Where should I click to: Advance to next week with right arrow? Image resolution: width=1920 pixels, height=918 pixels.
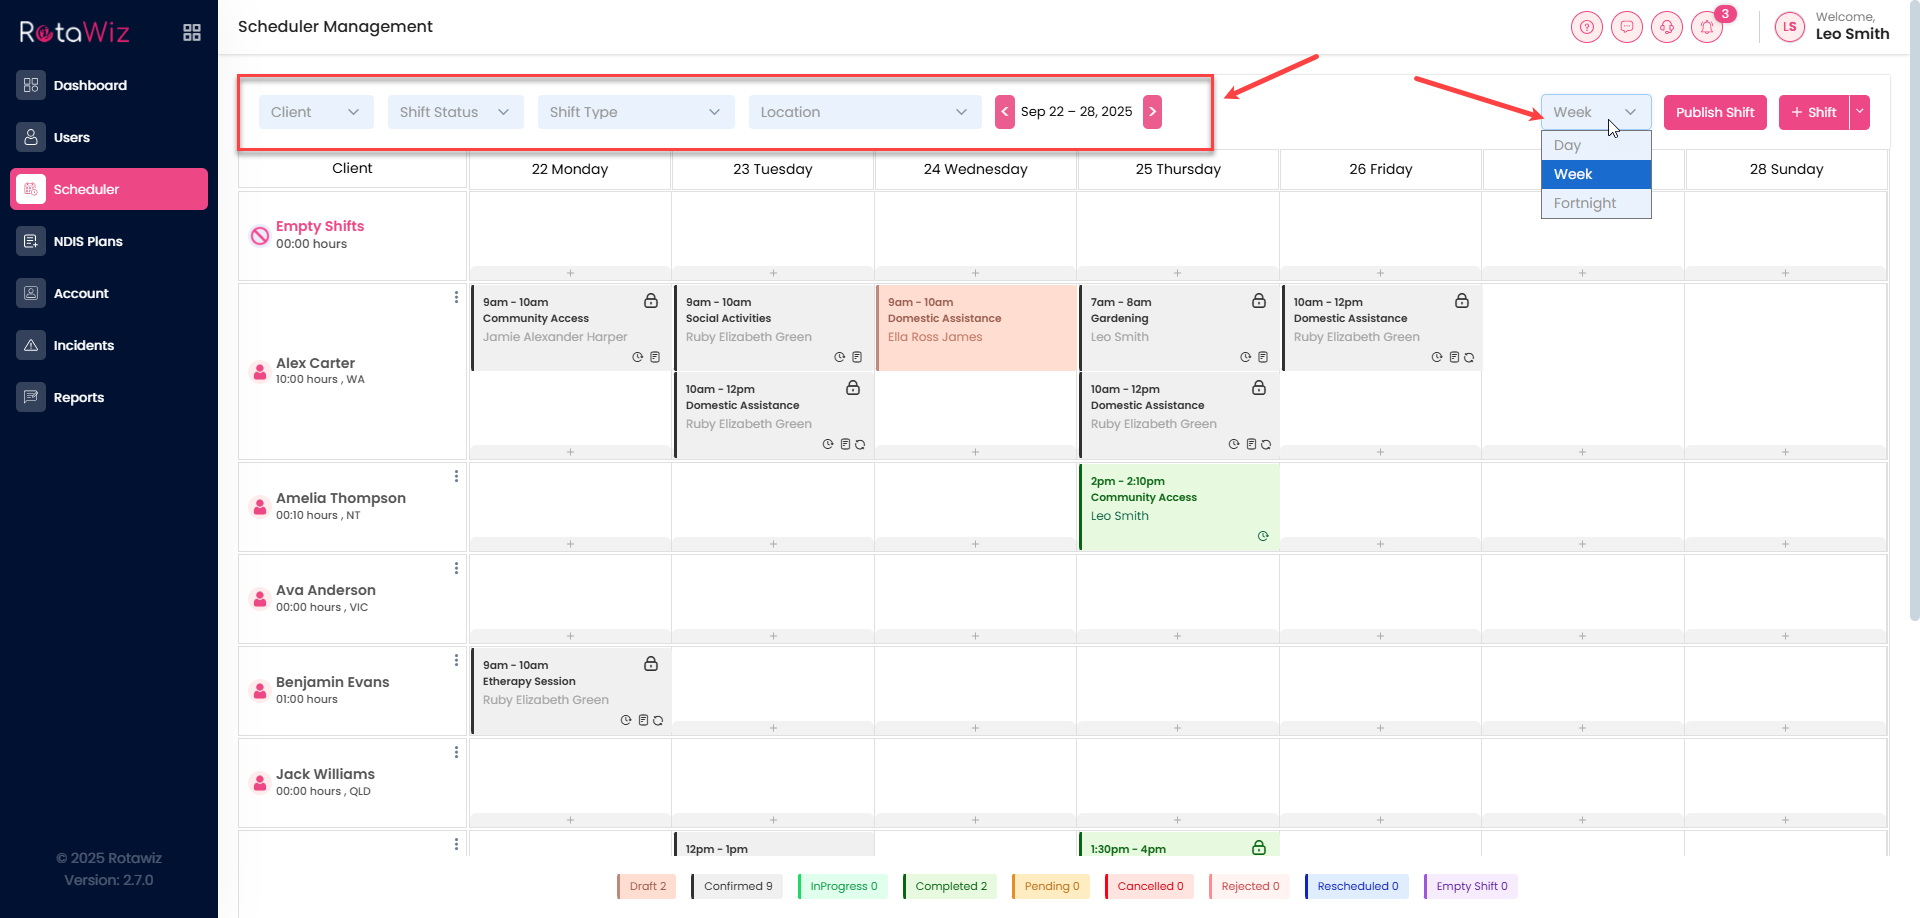click(1153, 112)
